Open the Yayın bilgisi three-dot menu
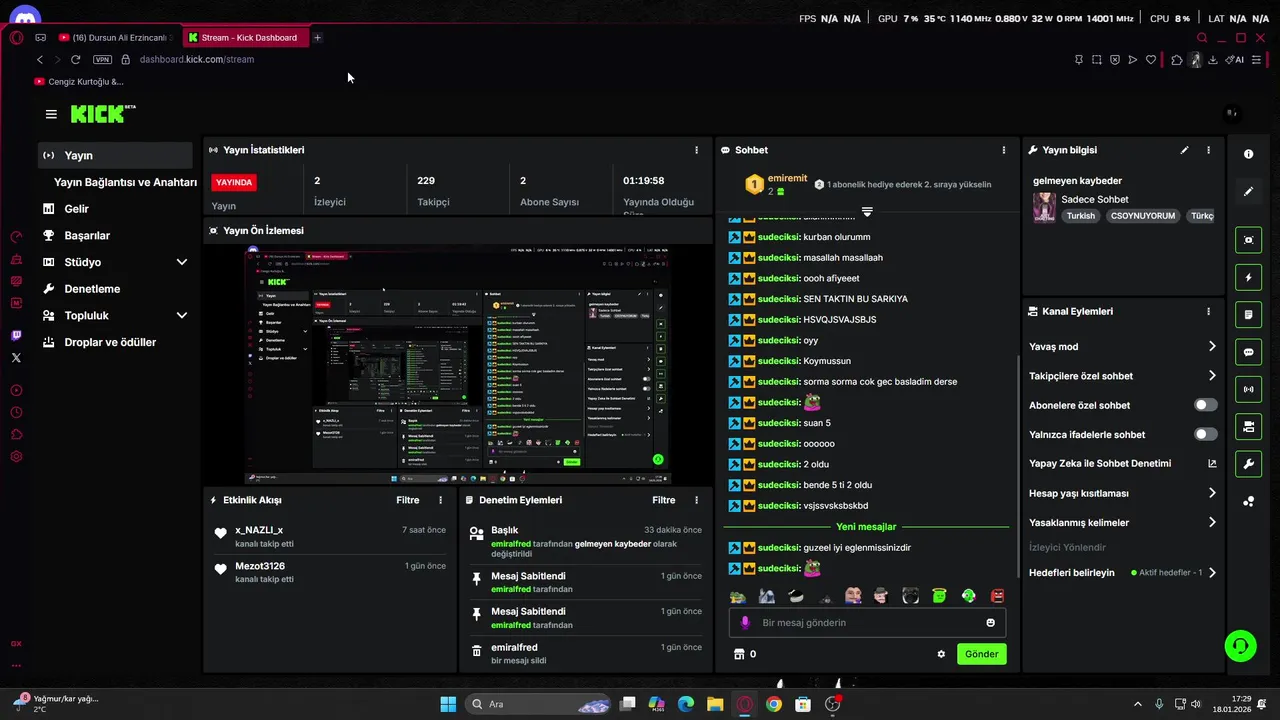 coord(1208,150)
